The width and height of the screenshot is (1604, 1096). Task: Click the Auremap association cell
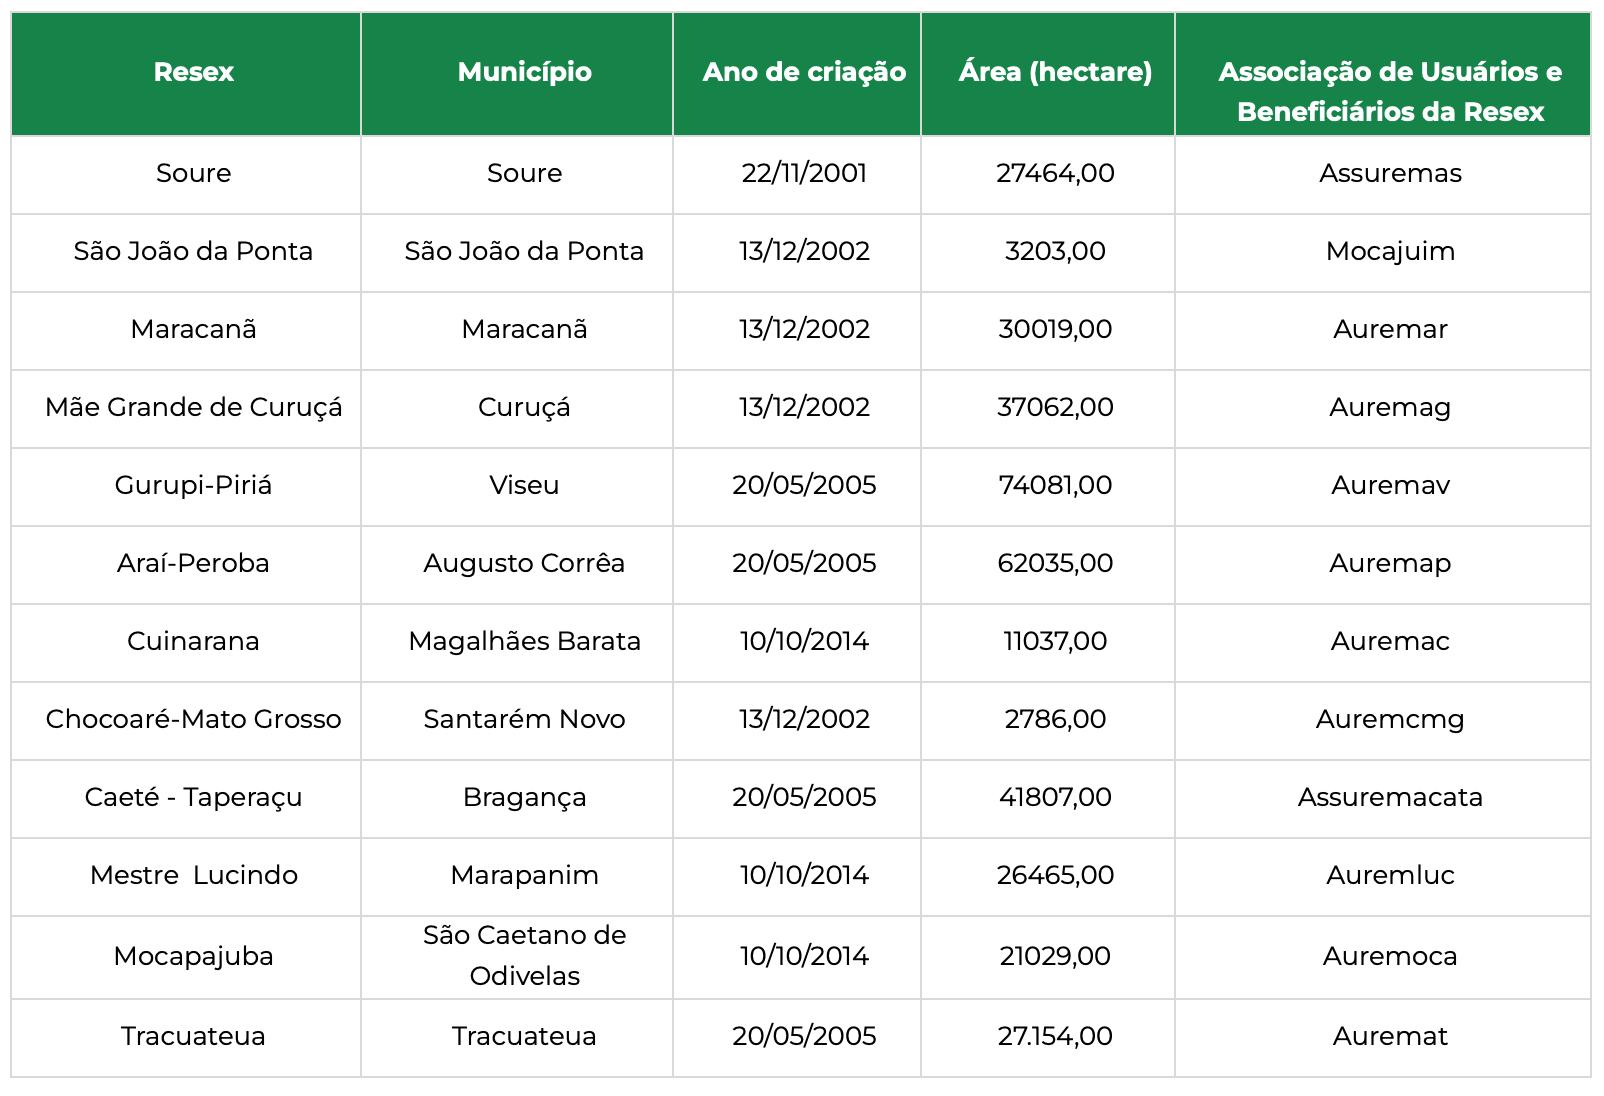click(x=1383, y=564)
